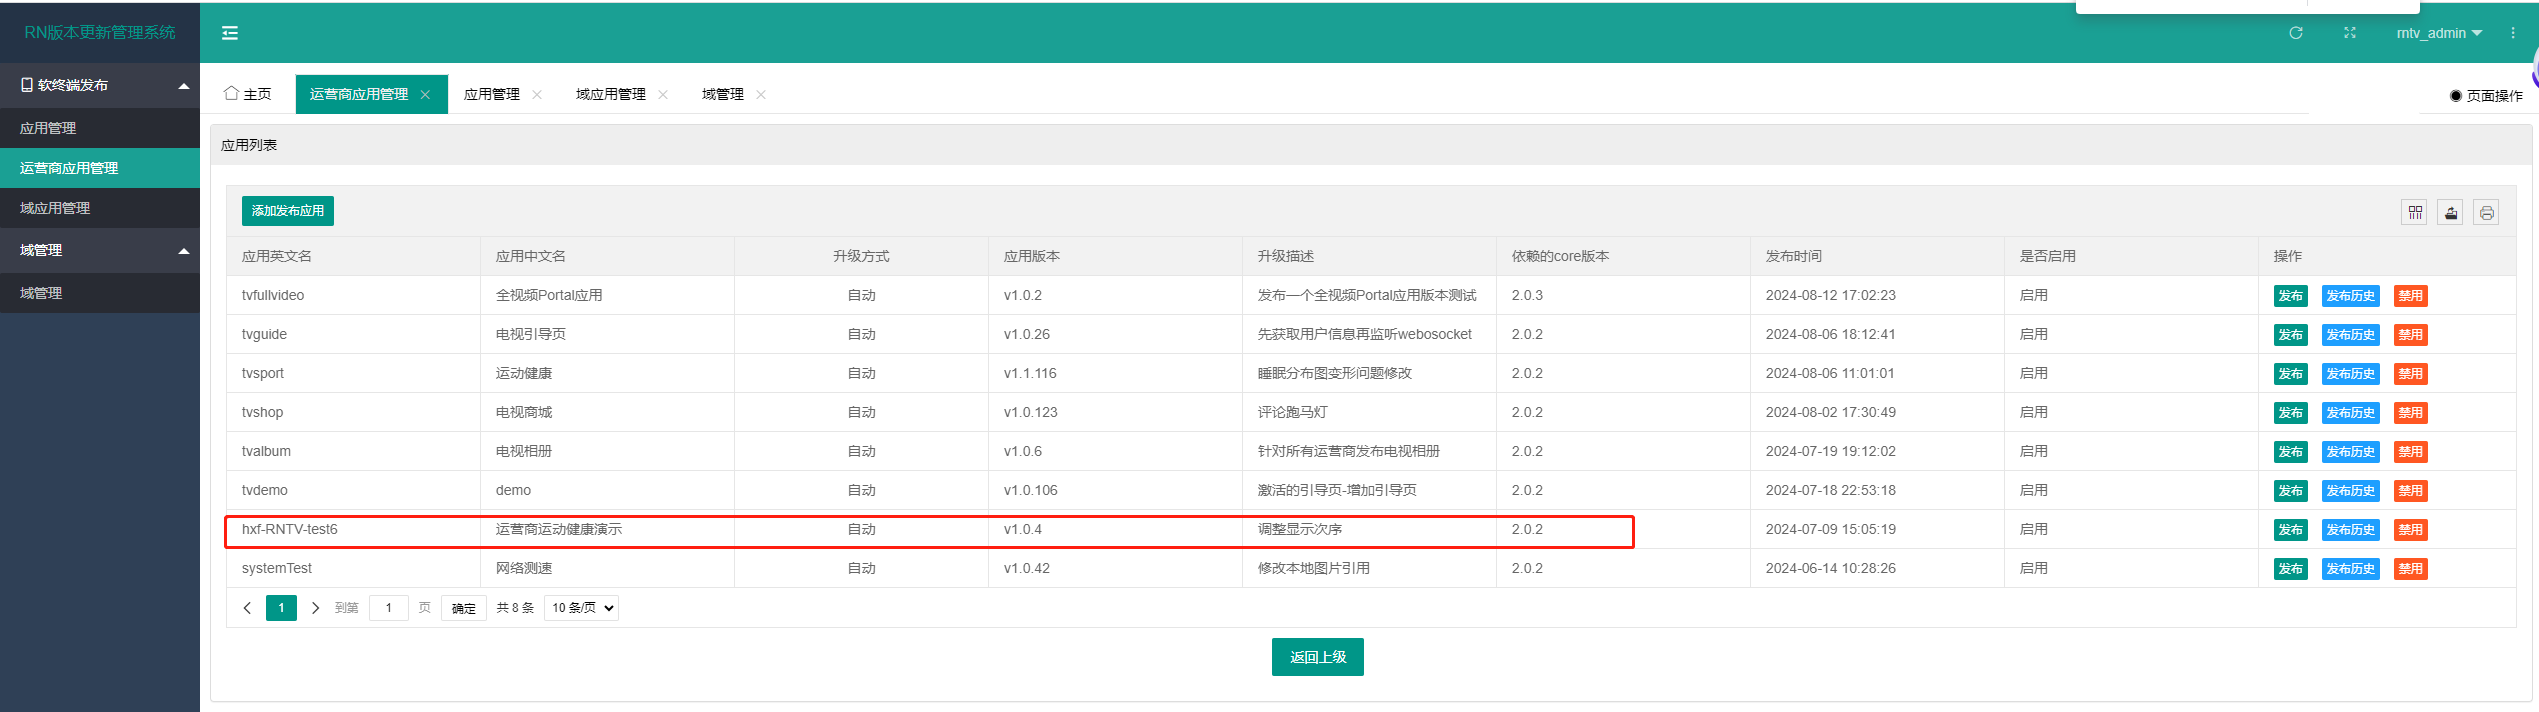2539x712 pixels.
Task: Click the print table icon
Action: (x=2487, y=212)
